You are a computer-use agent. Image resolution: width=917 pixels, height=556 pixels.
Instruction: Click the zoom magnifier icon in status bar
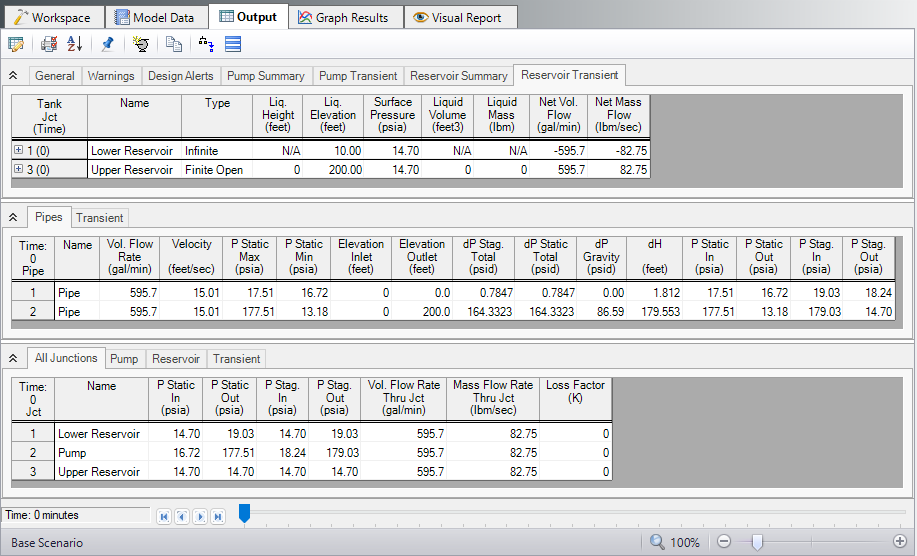tap(657, 542)
